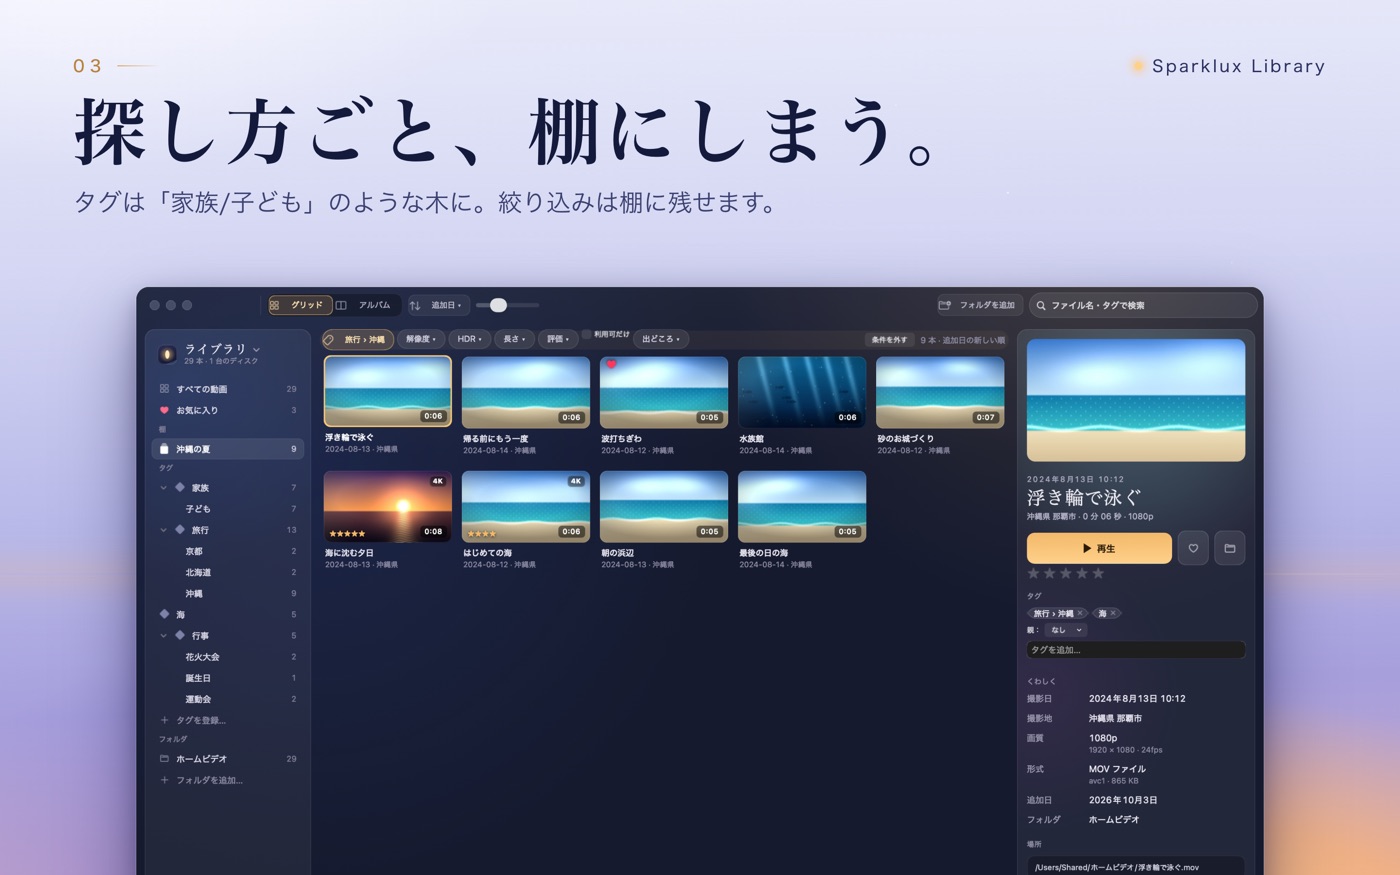Click the folder icon beside ホームビデオ
The image size is (1400, 875).
tap(164, 759)
